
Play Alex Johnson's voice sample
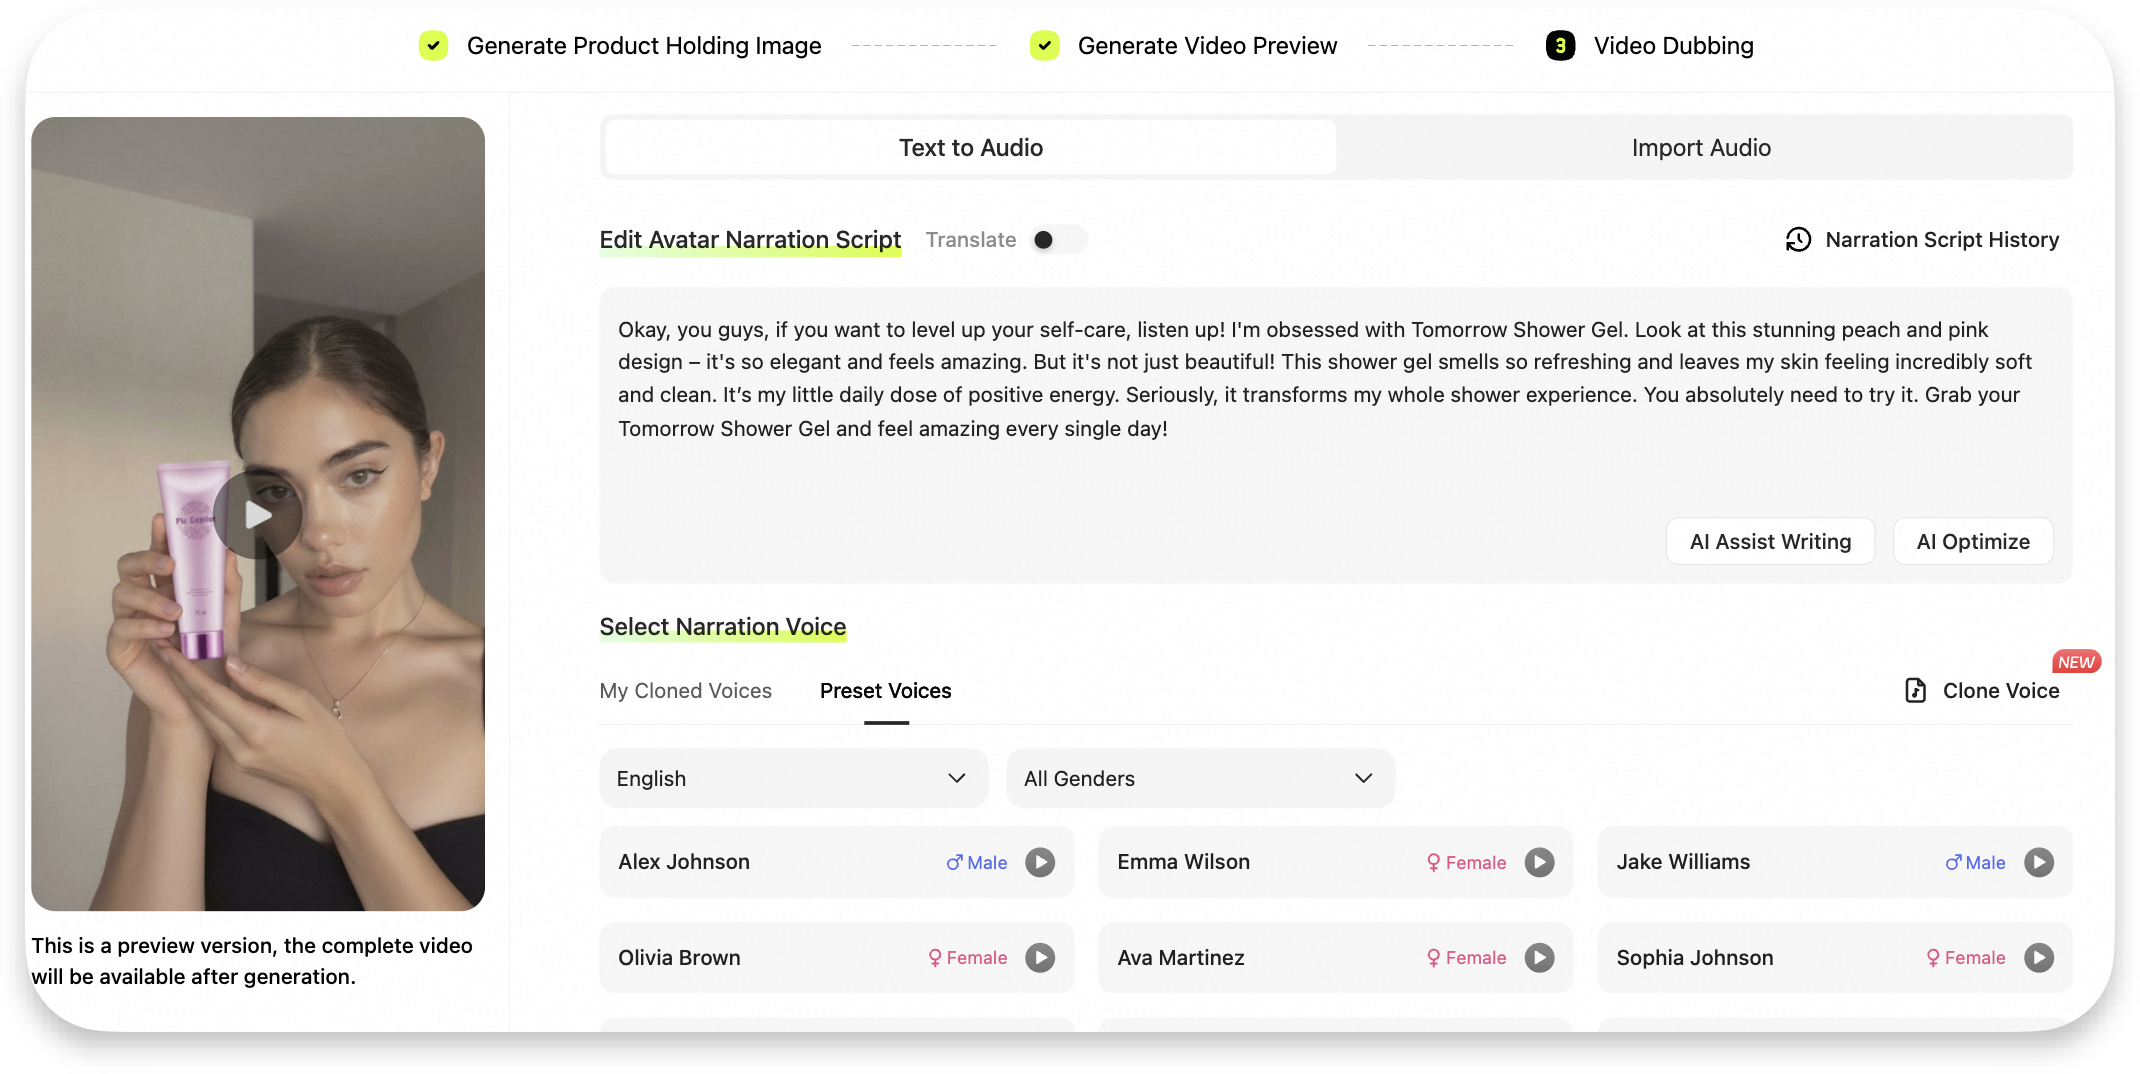point(1040,861)
